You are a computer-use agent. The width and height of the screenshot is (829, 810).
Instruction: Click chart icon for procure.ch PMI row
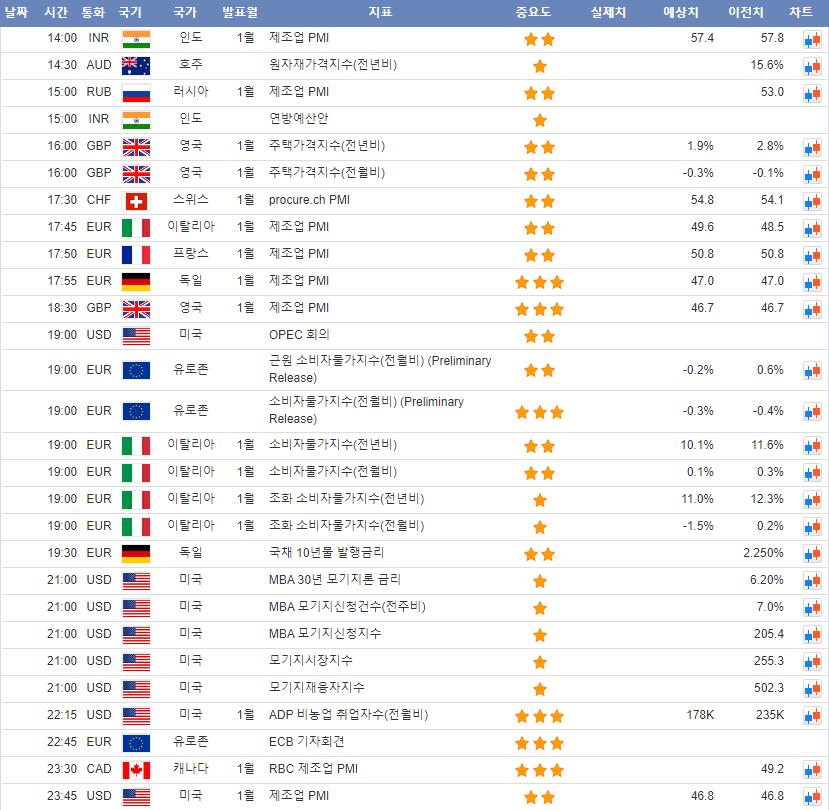(811, 201)
